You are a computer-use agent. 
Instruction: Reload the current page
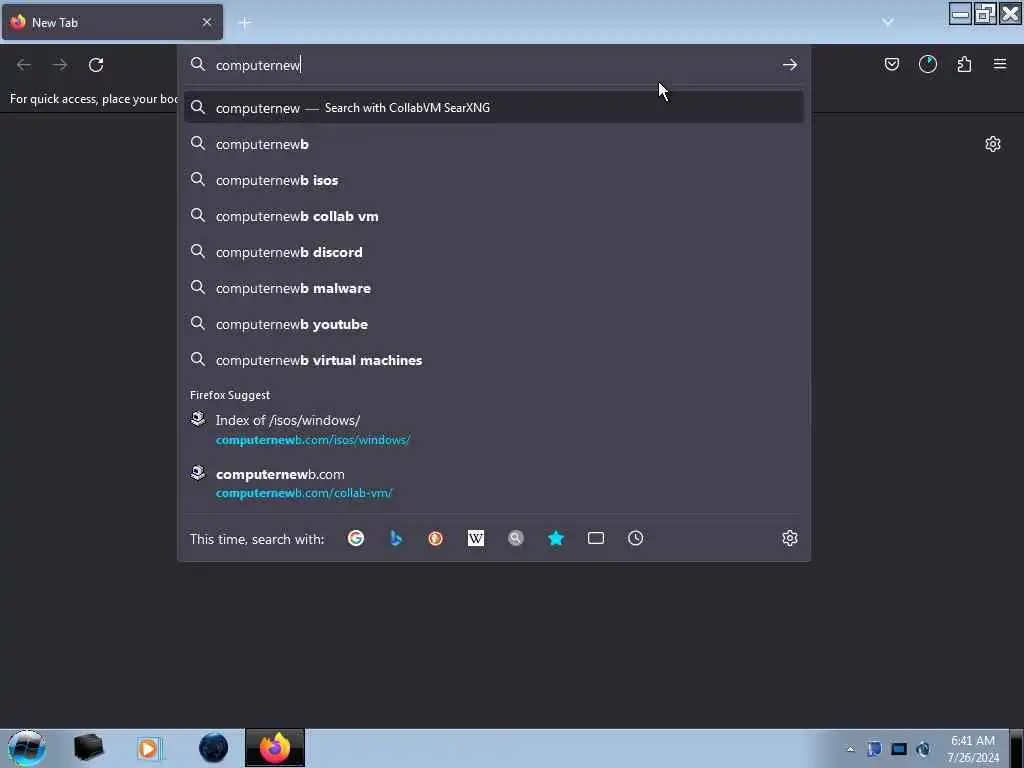point(96,65)
